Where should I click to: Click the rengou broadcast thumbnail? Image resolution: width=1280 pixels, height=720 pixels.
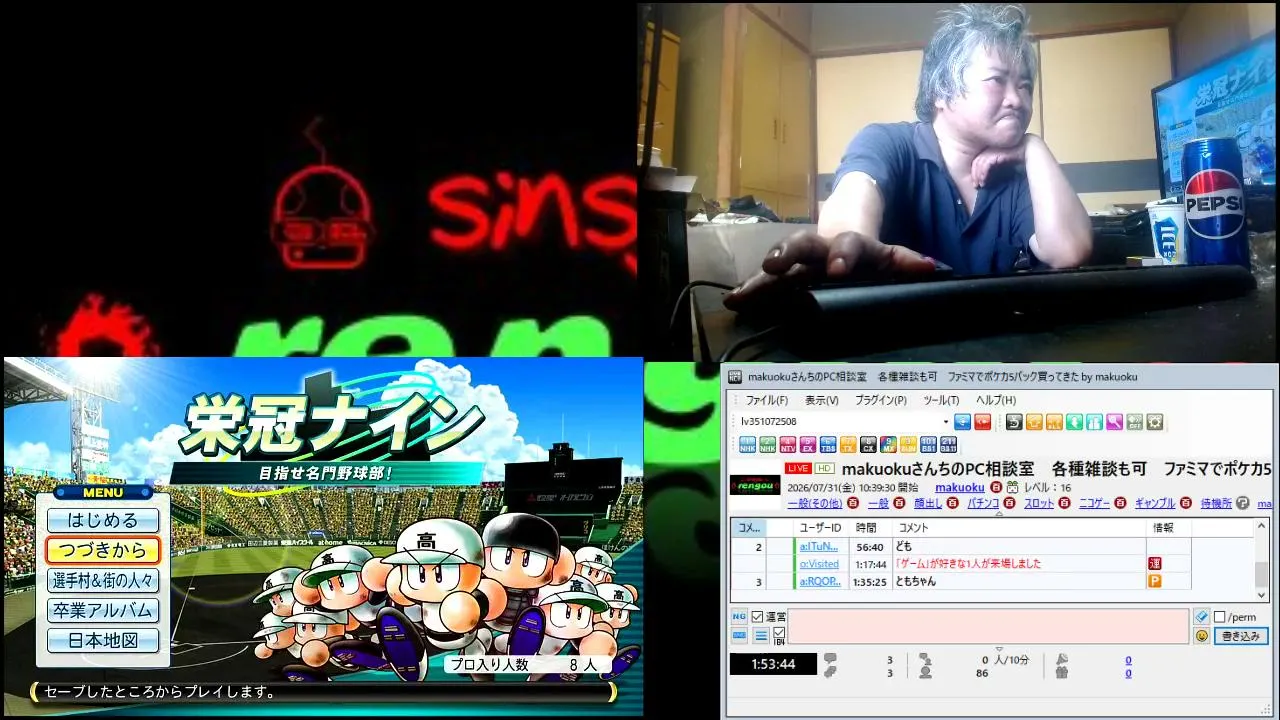point(755,484)
